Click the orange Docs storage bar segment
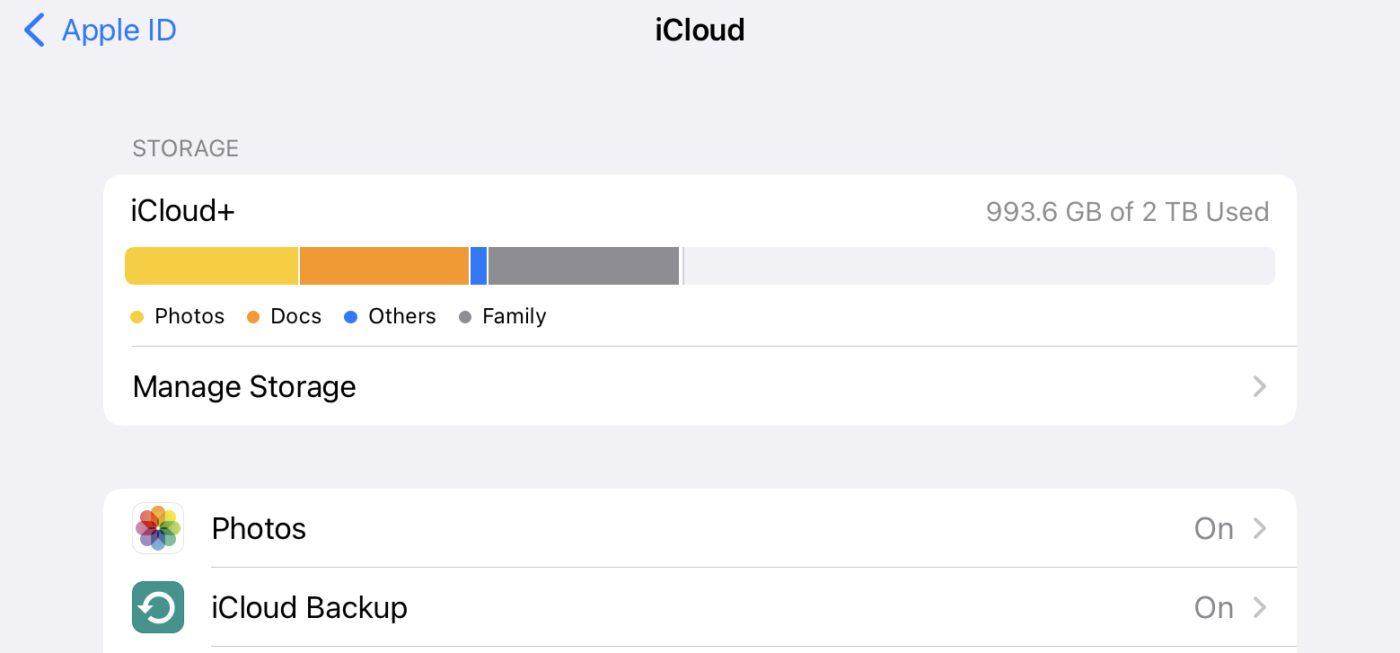The height and width of the screenshot is (653, 1400). pos(384,266)
